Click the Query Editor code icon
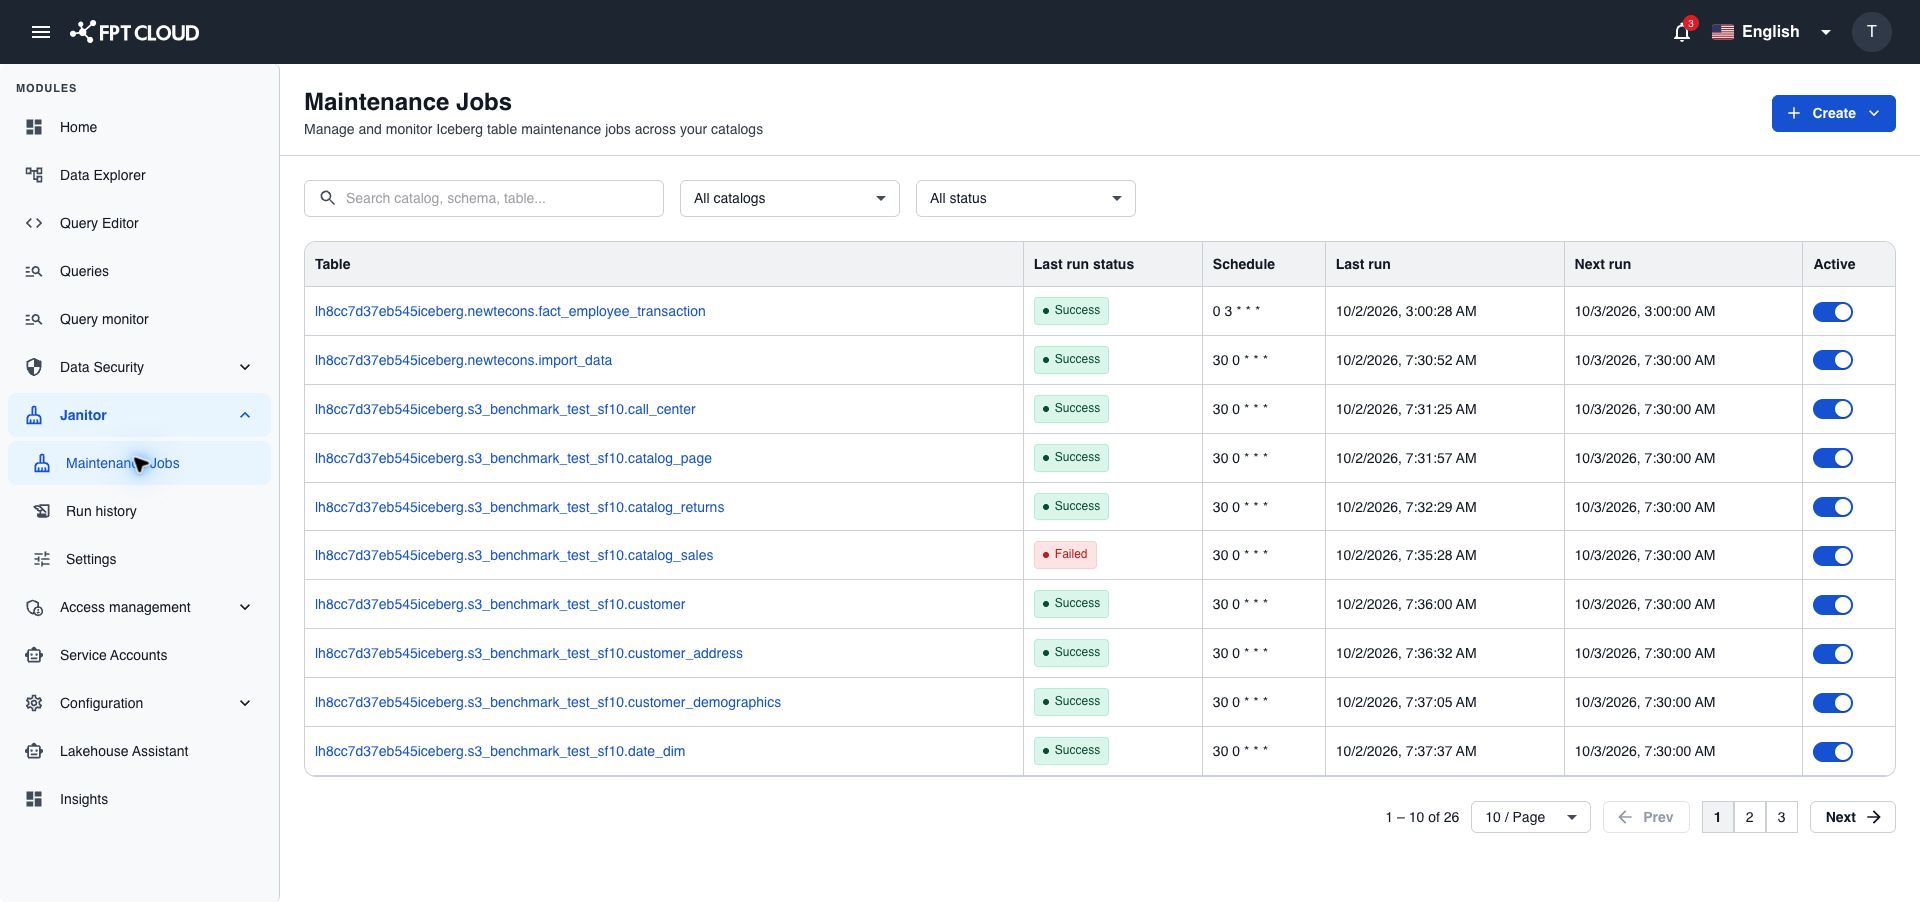The width and height of the screenshot is (1920, 902). (34, 223)
